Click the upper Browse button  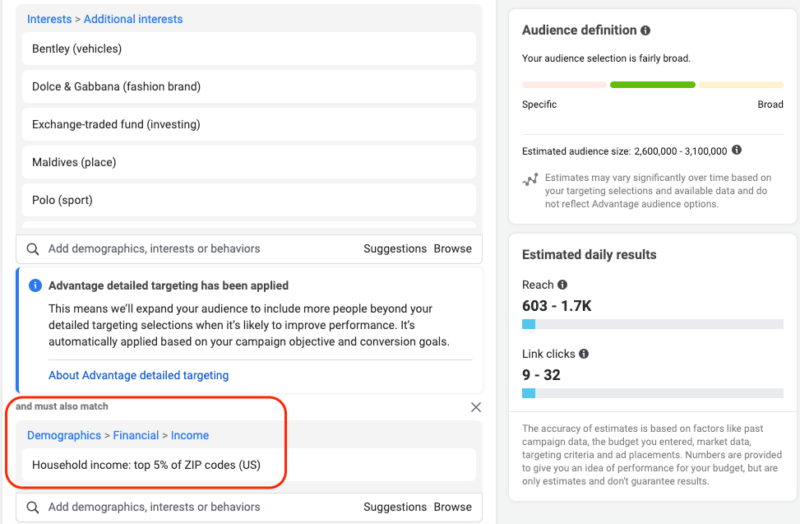pos(453,249)
